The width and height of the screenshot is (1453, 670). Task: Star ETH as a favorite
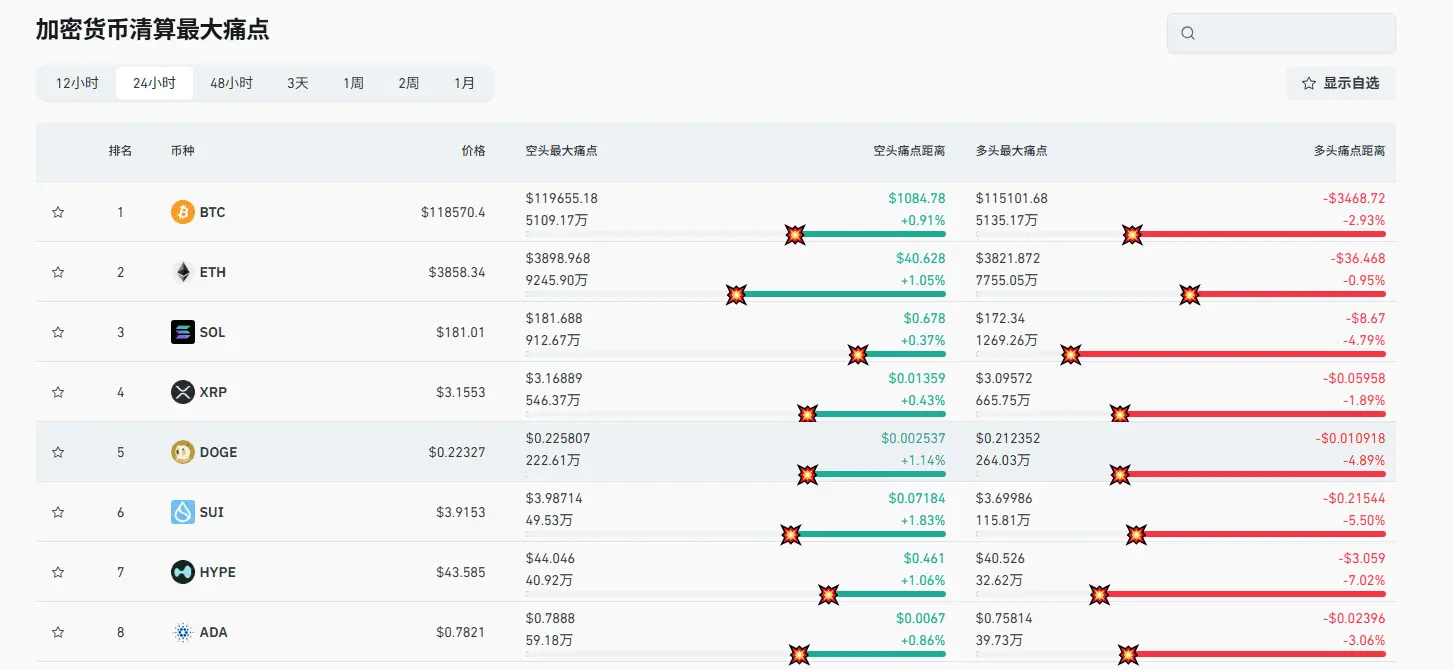[x=58, y=272]
